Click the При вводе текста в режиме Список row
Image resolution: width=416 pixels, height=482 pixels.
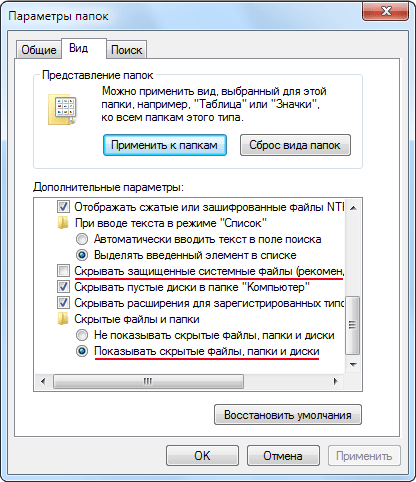[170, 223]
